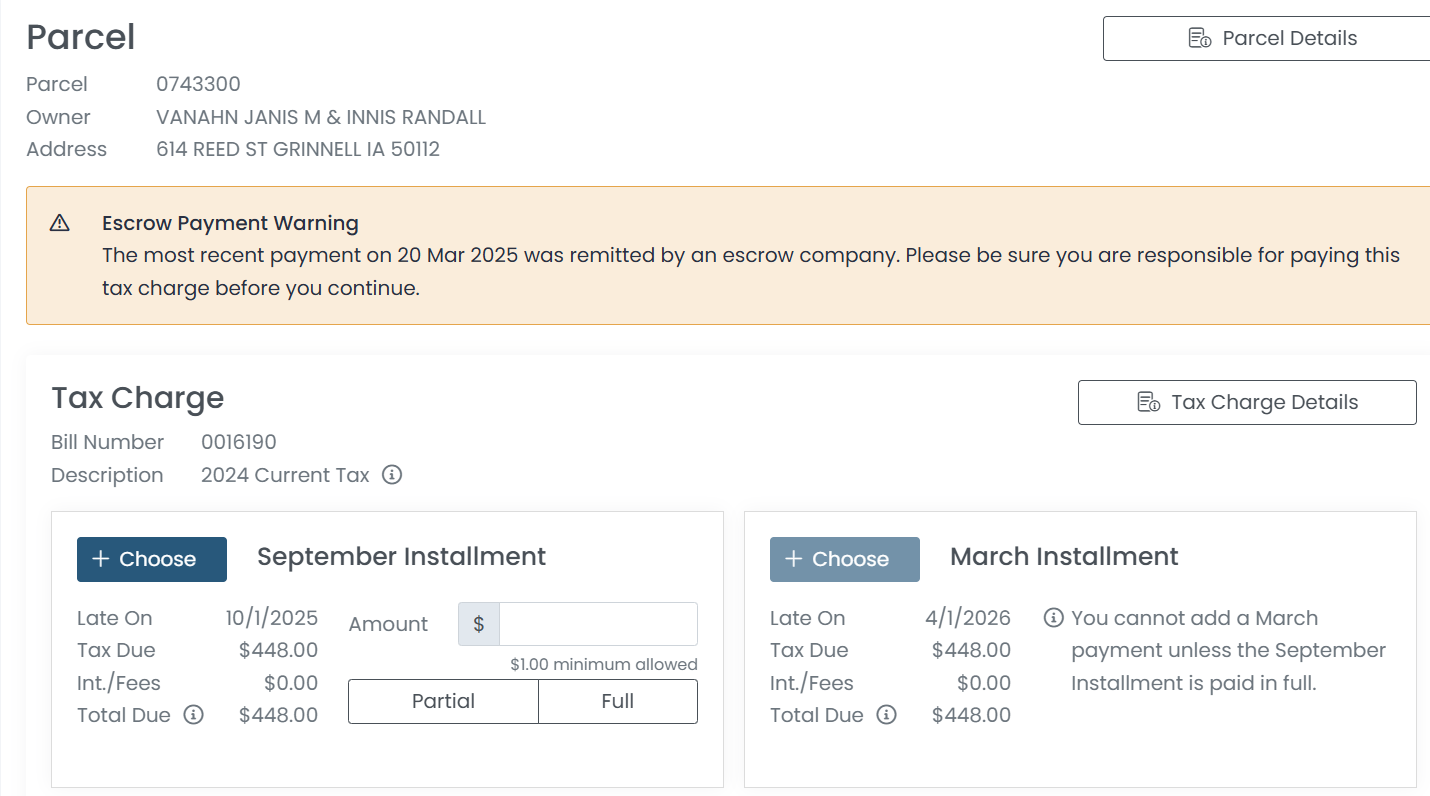
Task: Click September Installment Total Due info icon
Action: tap(194, 715)
